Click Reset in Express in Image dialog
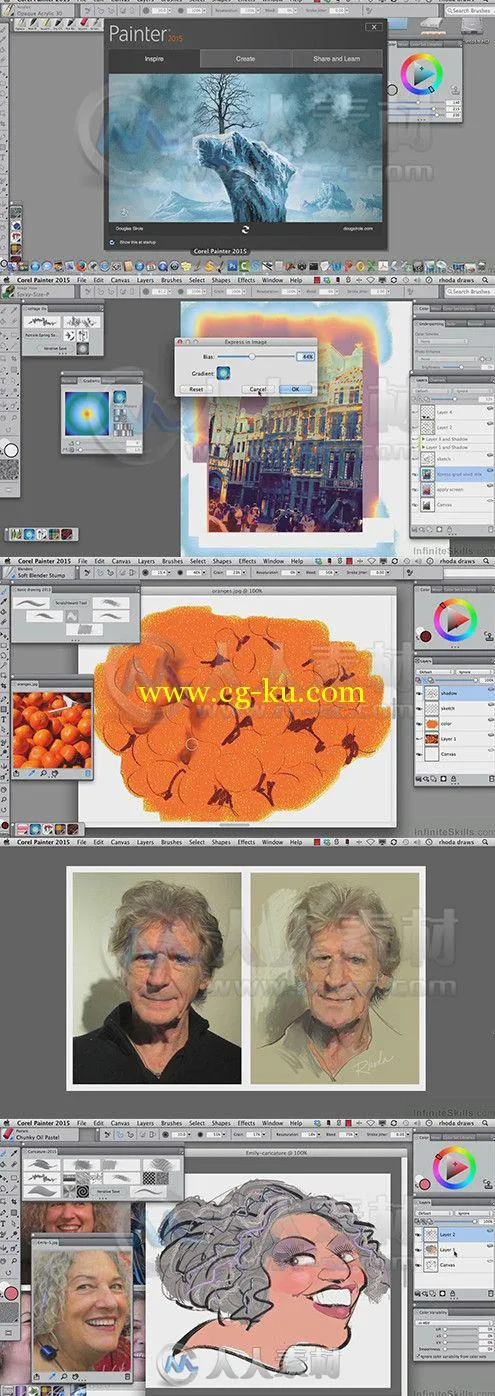 (196, 388)
